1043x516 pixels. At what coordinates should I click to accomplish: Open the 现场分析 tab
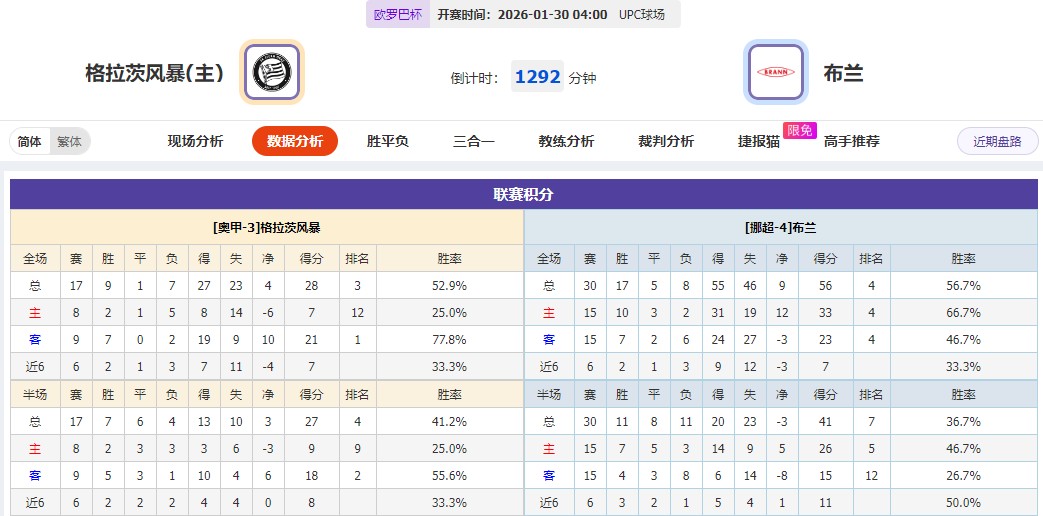point(196,141)
